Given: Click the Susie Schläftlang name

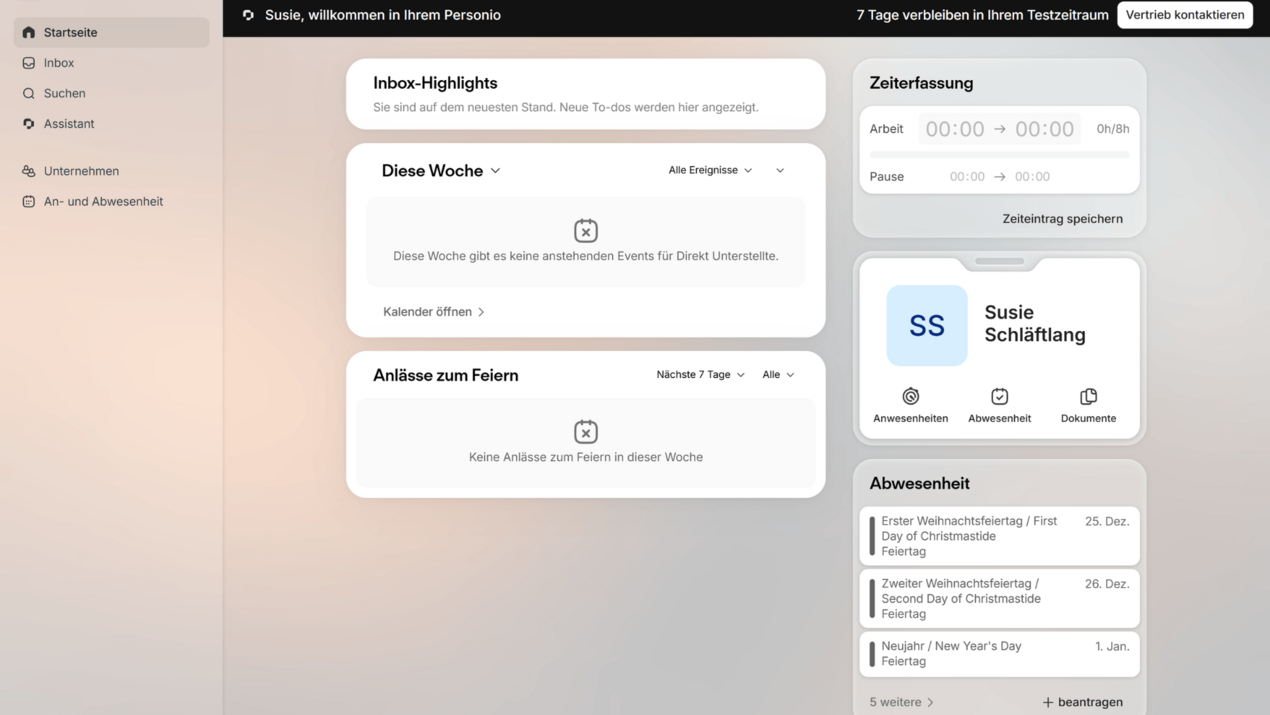Looking at the screenshot, I should pos(1035,323).
